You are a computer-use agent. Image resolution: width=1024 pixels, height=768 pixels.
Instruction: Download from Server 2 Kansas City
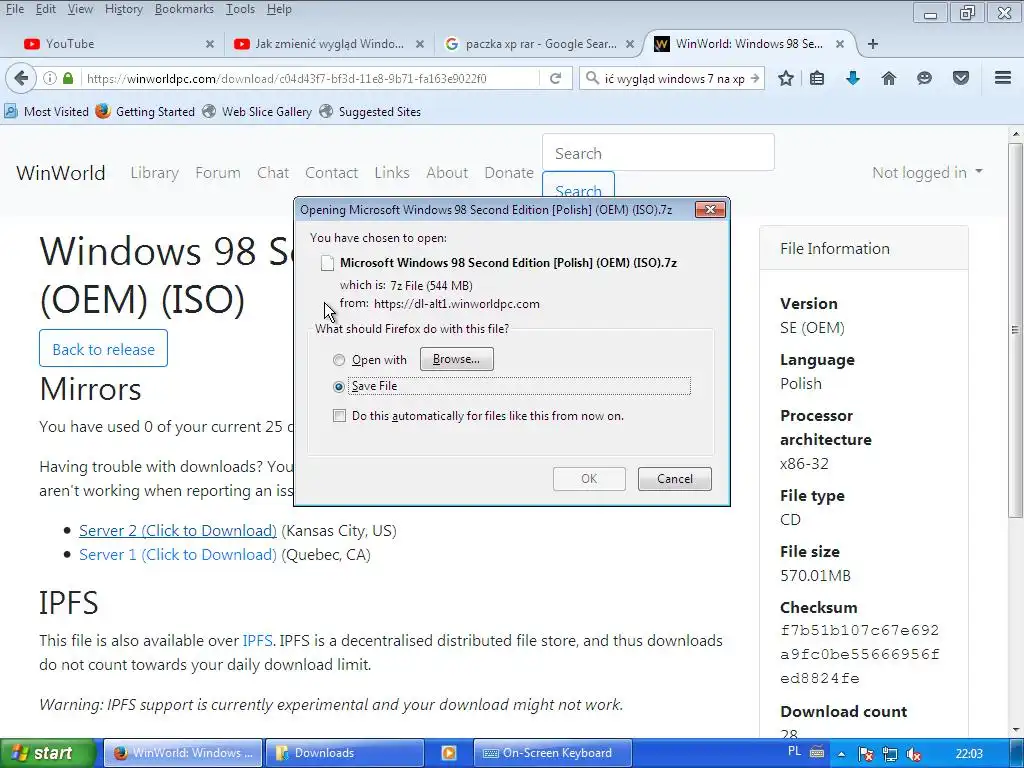(x=178, y=530)
